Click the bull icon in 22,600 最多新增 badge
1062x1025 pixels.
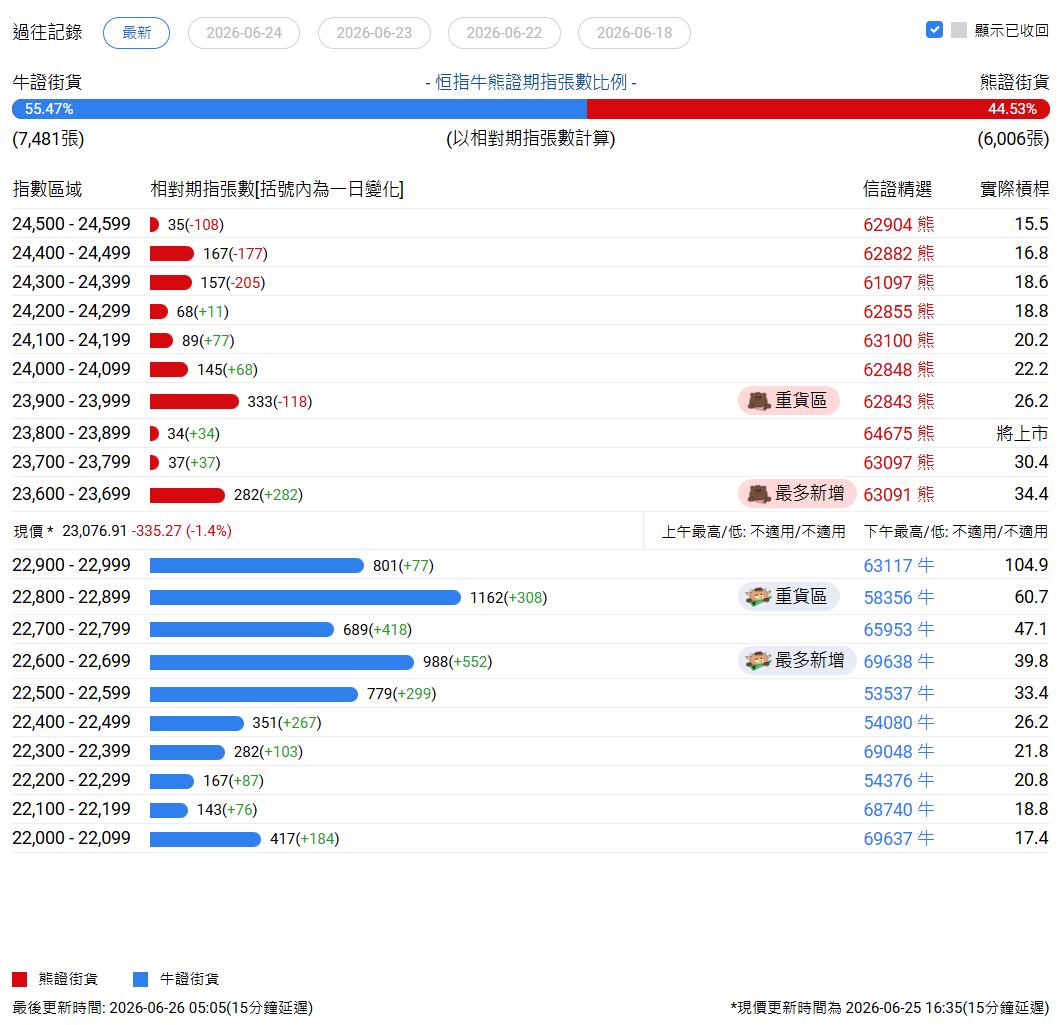coord(758,661)
